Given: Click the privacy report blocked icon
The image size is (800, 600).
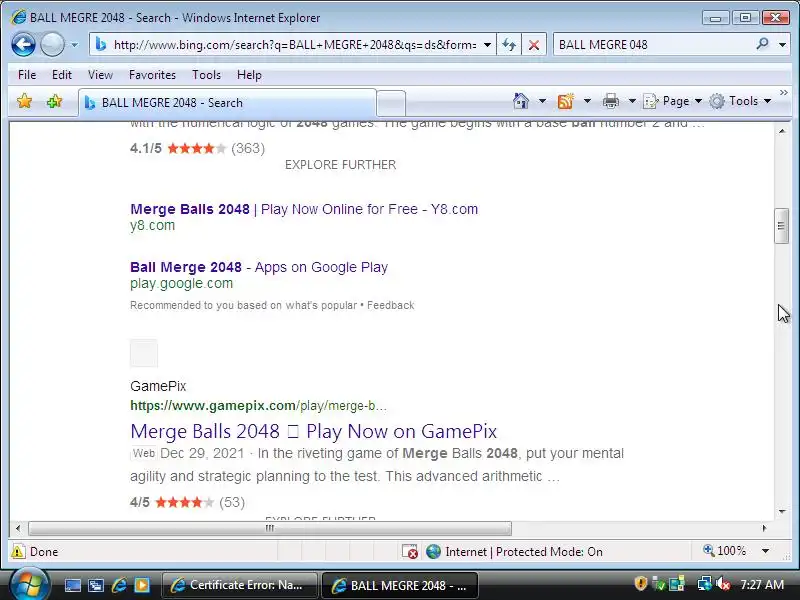Looking at the screenshot, I should [410, 552].
